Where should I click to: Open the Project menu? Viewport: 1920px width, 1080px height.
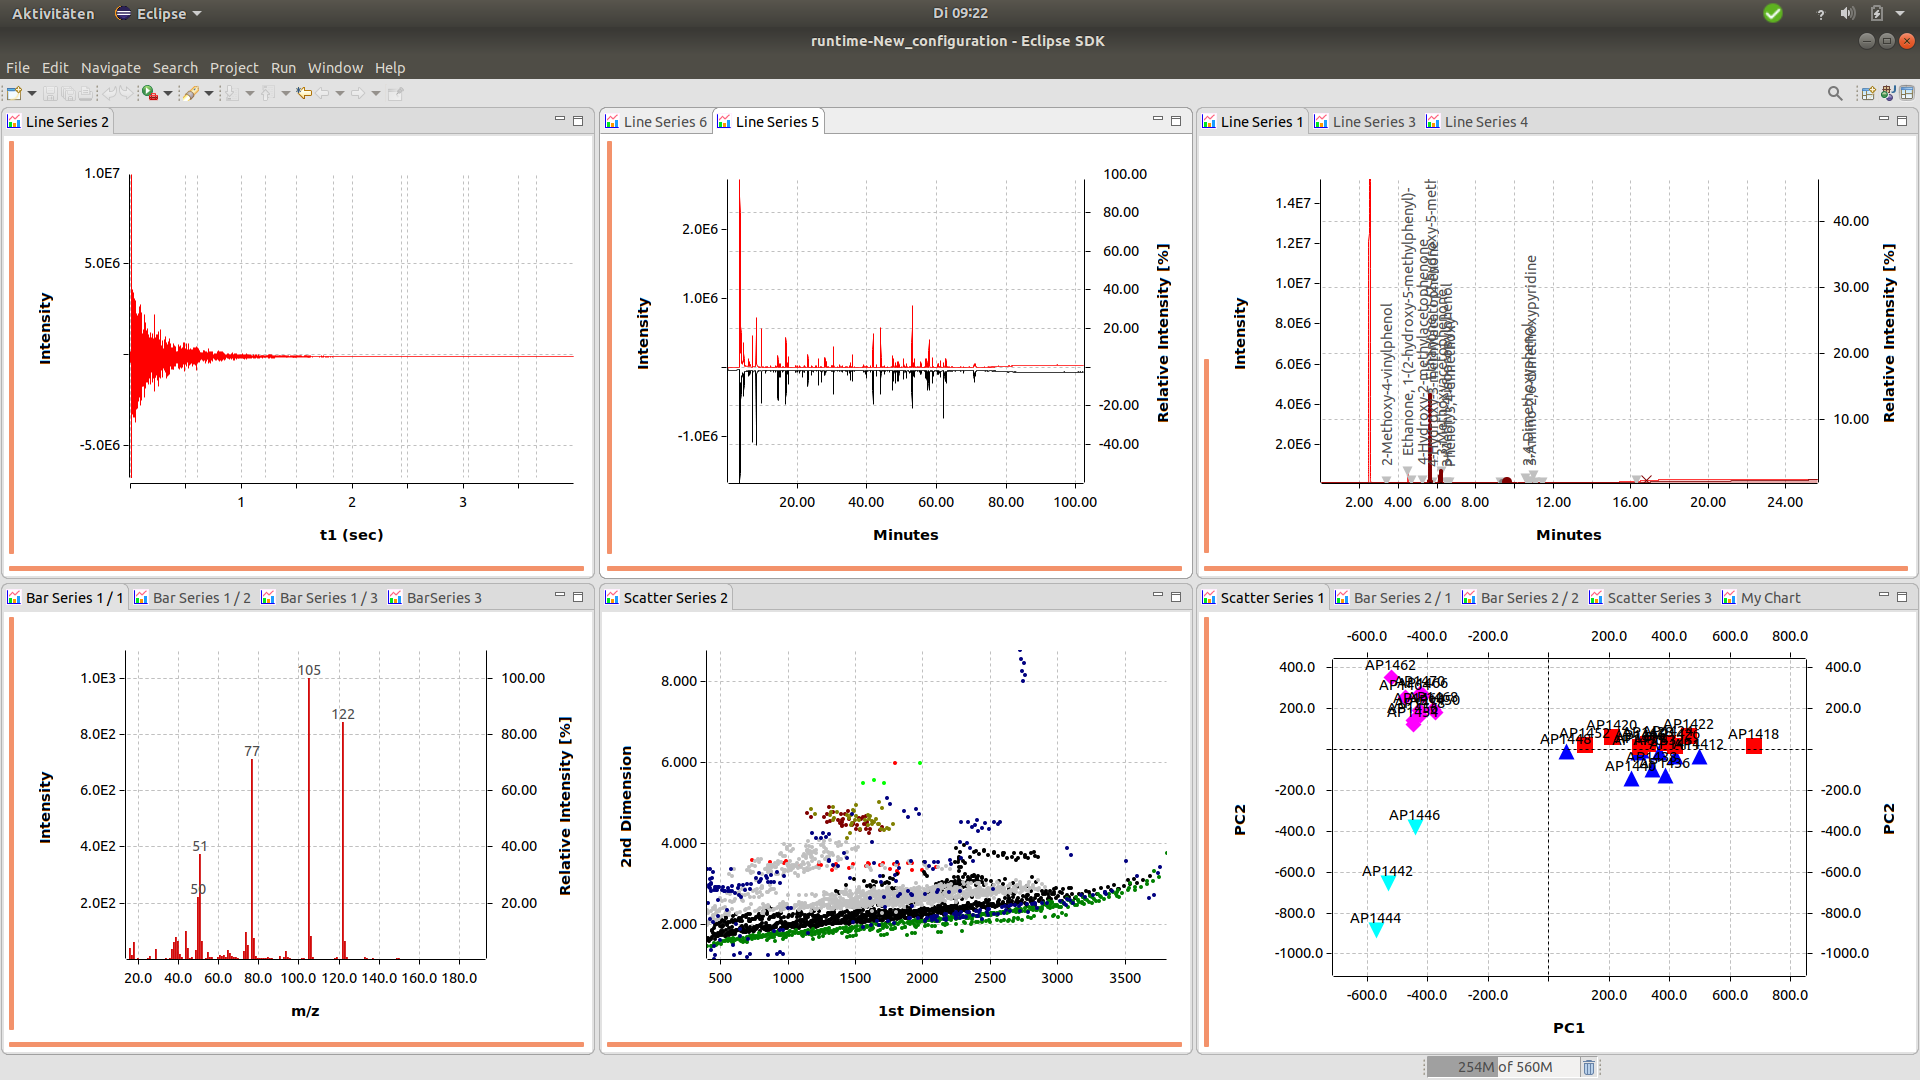234,68
